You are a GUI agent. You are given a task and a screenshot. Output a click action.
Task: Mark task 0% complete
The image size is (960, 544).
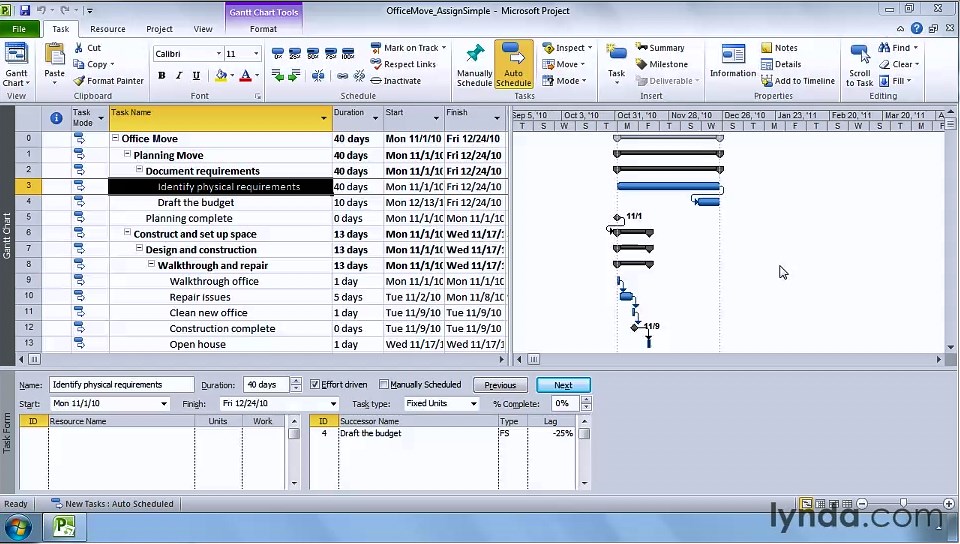277,53
